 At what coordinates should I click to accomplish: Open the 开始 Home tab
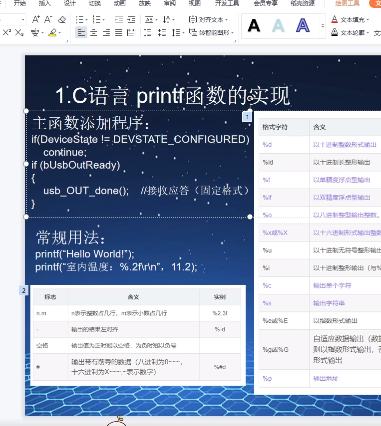20,3
